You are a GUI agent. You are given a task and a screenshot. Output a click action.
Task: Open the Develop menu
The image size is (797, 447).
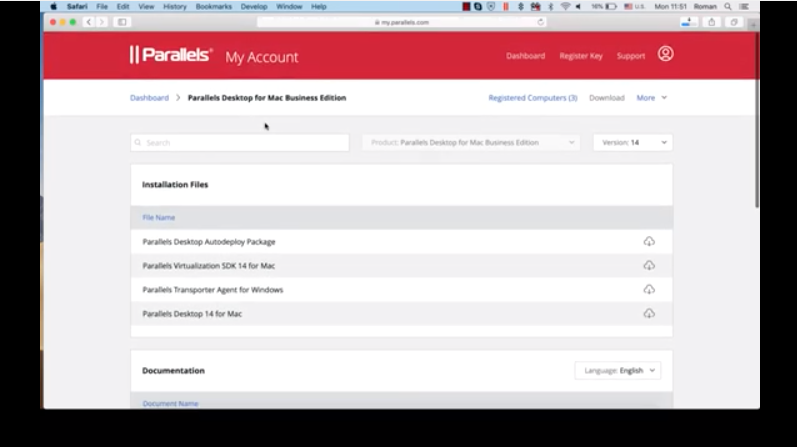254,7
